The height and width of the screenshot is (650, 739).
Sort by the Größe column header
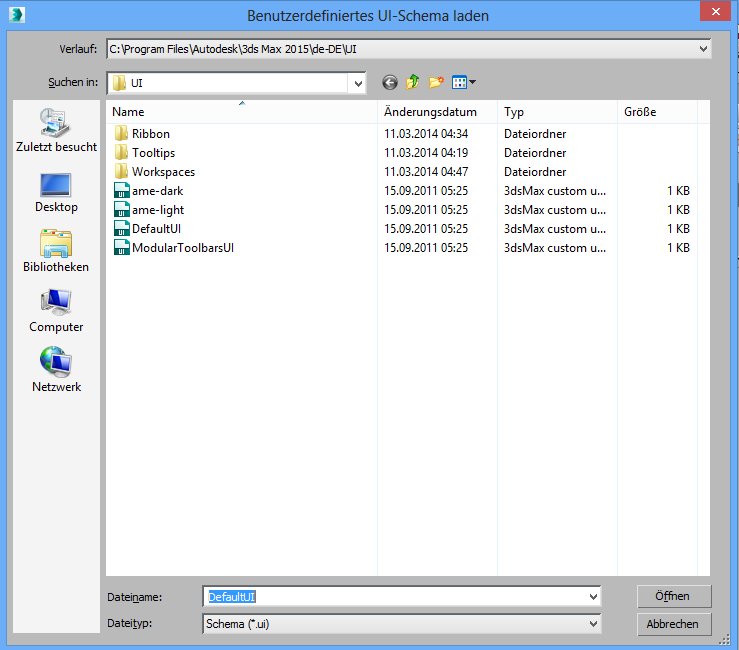click(657, 112)
